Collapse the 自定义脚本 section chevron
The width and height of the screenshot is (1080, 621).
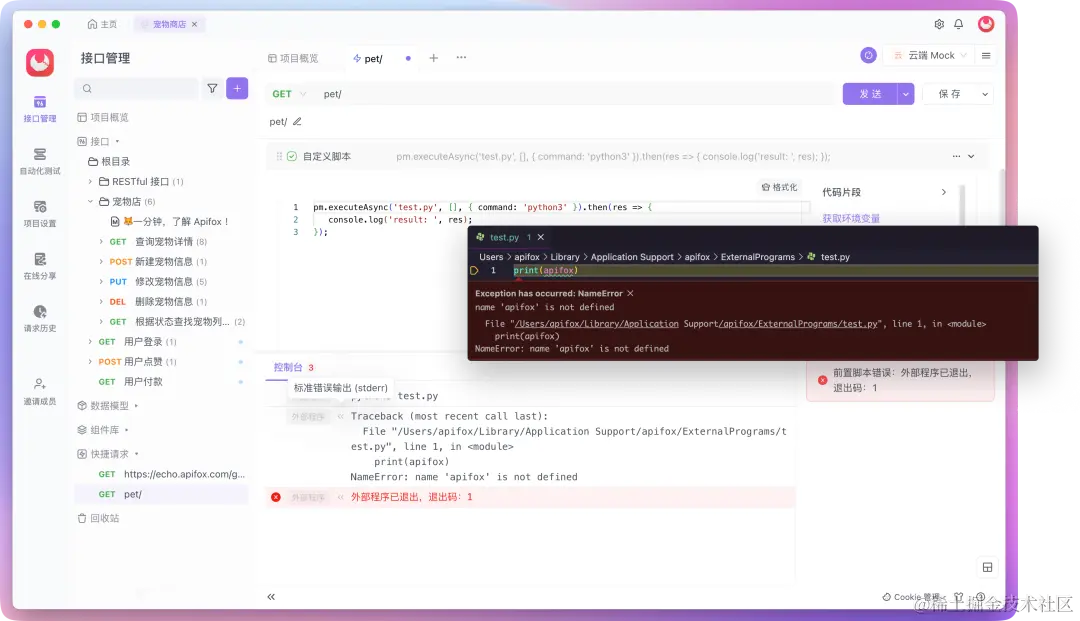pyautogui.click(x=971, y=156)
